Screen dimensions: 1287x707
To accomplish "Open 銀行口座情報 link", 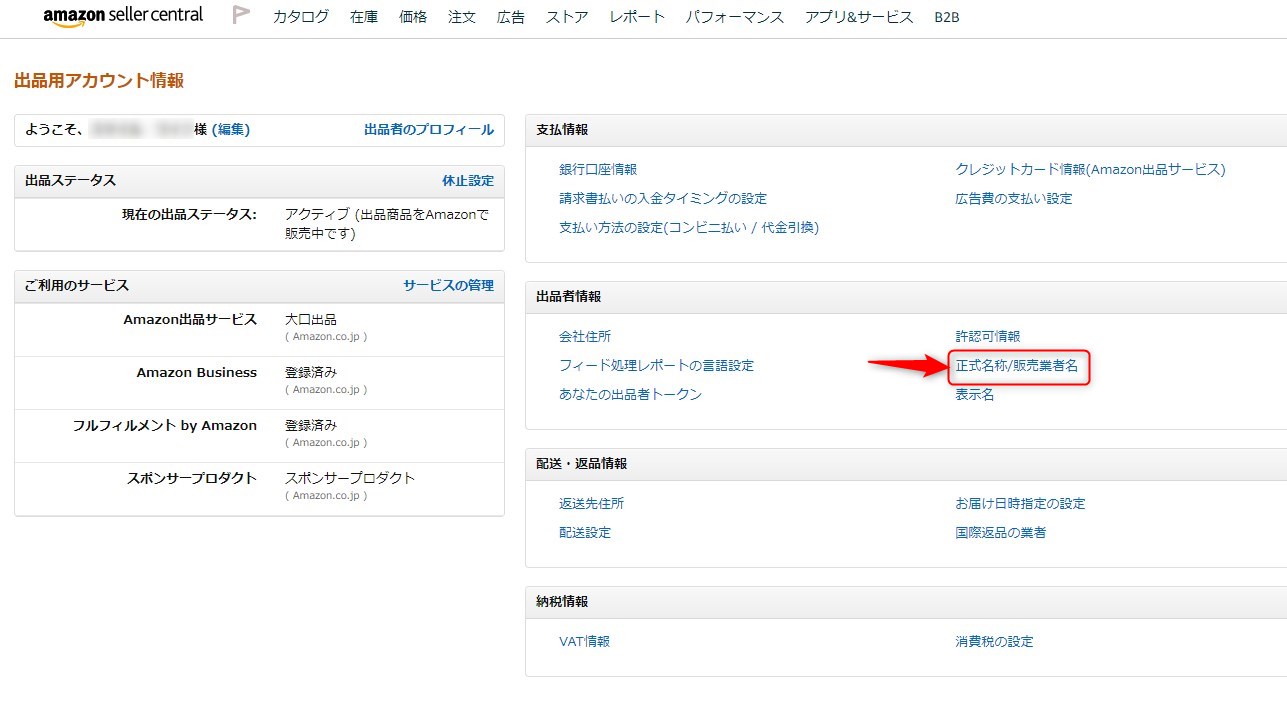I will pyautogui.click(x=598, y=169).
